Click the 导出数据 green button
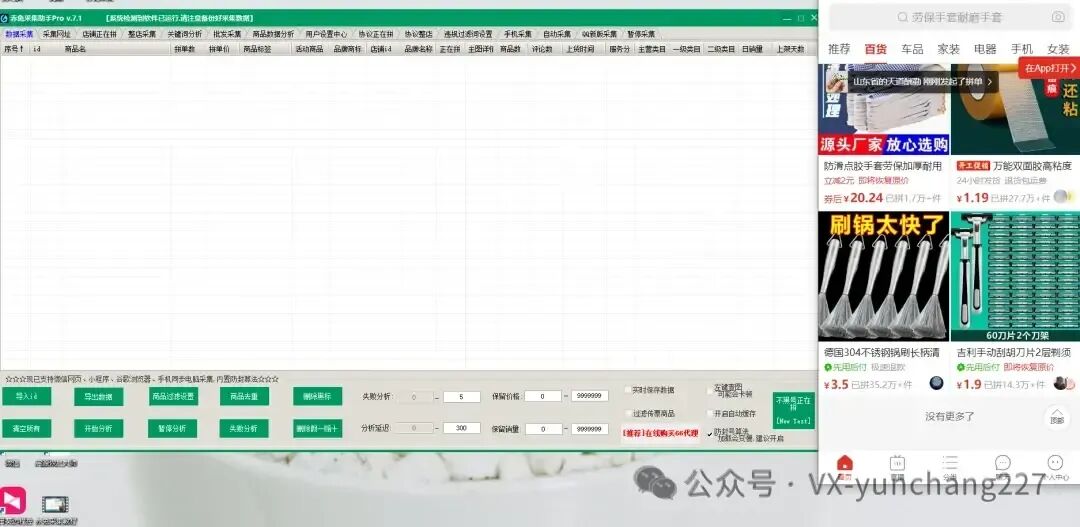 pos(98,396)
